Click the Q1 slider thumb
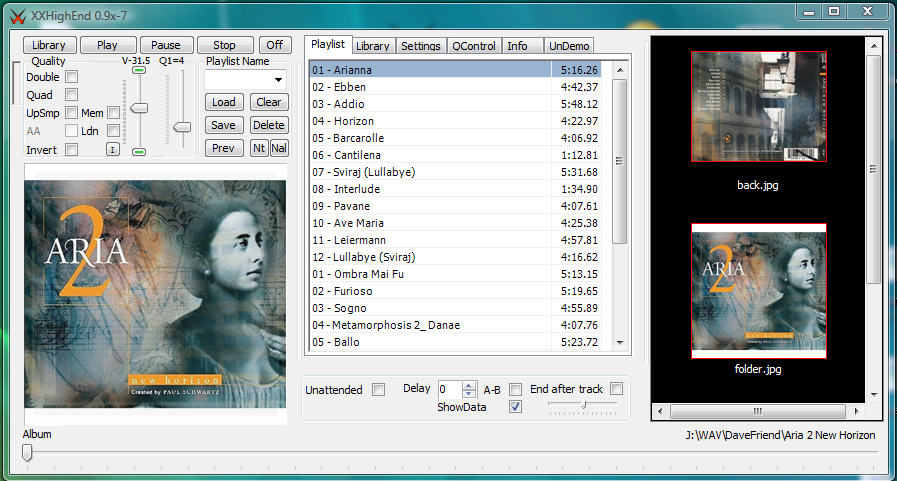Viewport: 897px width, 481px height. point(182,127)
